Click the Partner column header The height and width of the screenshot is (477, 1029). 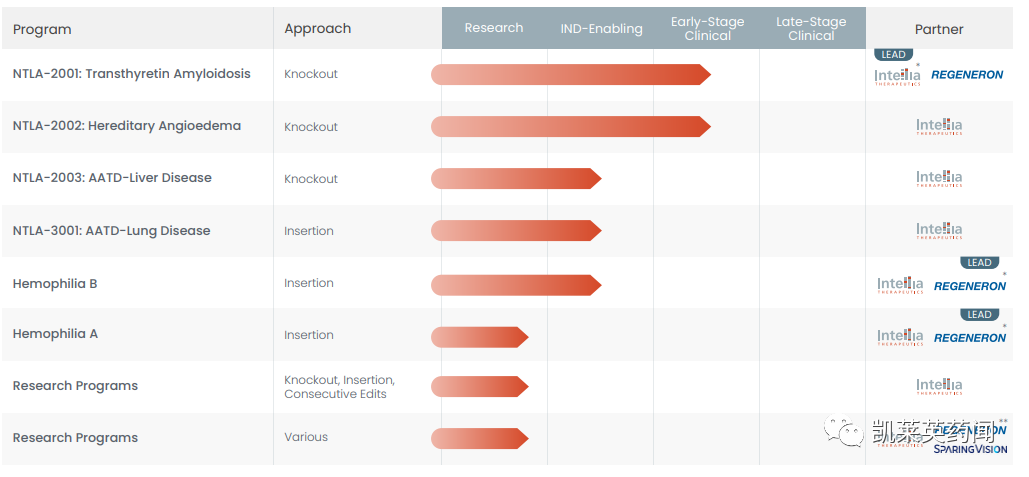[x=939, y=29]
